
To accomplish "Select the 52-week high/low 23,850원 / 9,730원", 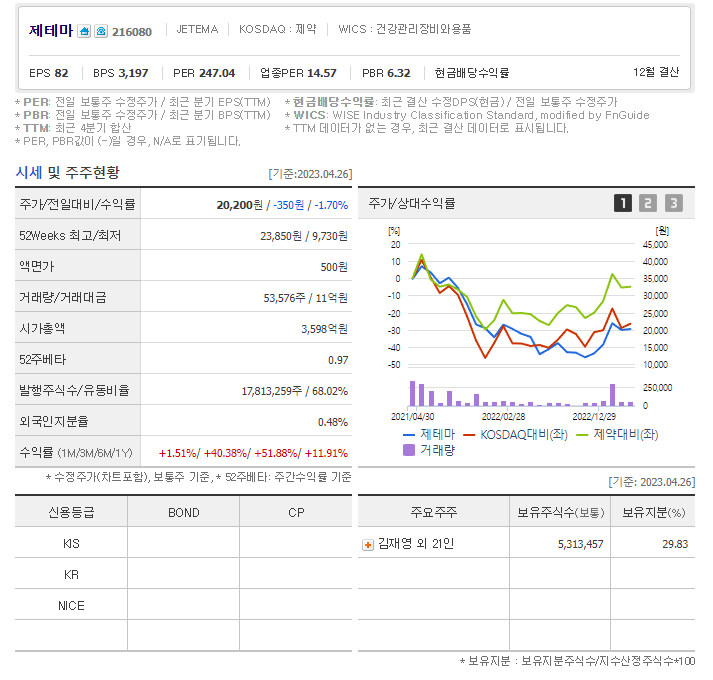I will (x=304, y=236).
